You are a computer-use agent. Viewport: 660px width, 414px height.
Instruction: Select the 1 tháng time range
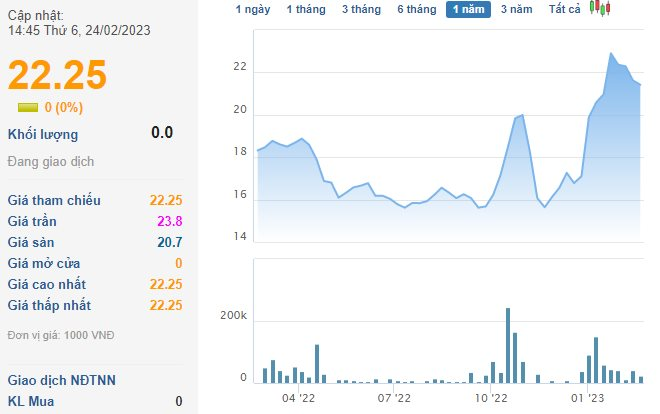(x=306, y=9)
